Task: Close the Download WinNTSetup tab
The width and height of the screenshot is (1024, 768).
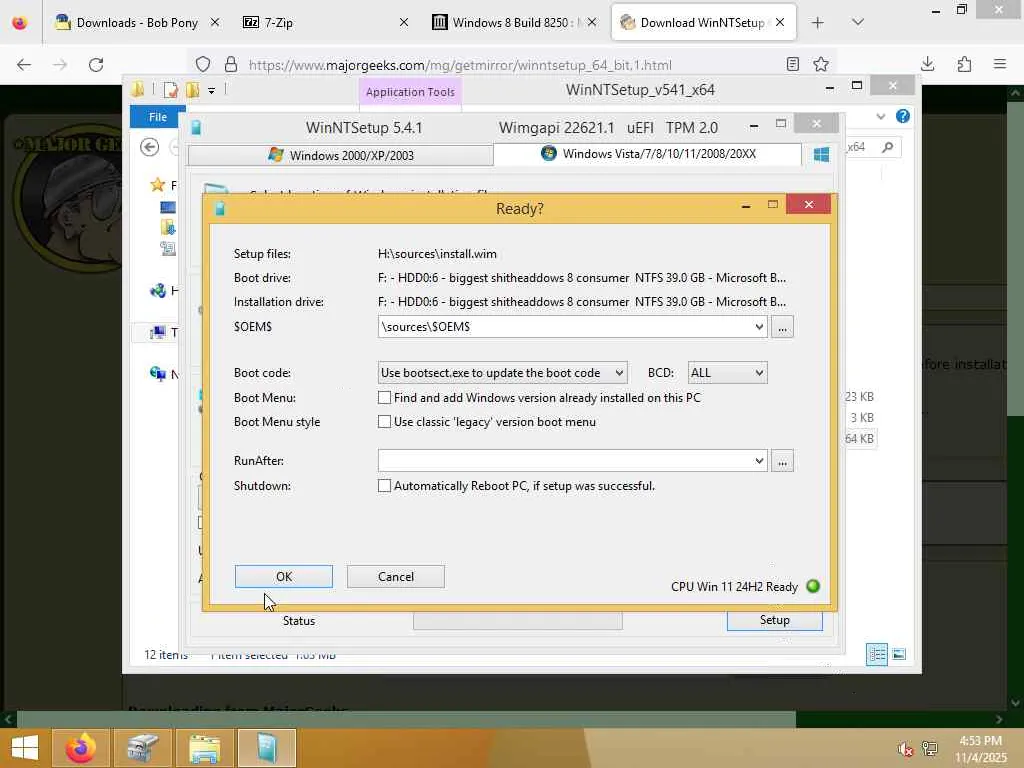Action: [780, 23]
